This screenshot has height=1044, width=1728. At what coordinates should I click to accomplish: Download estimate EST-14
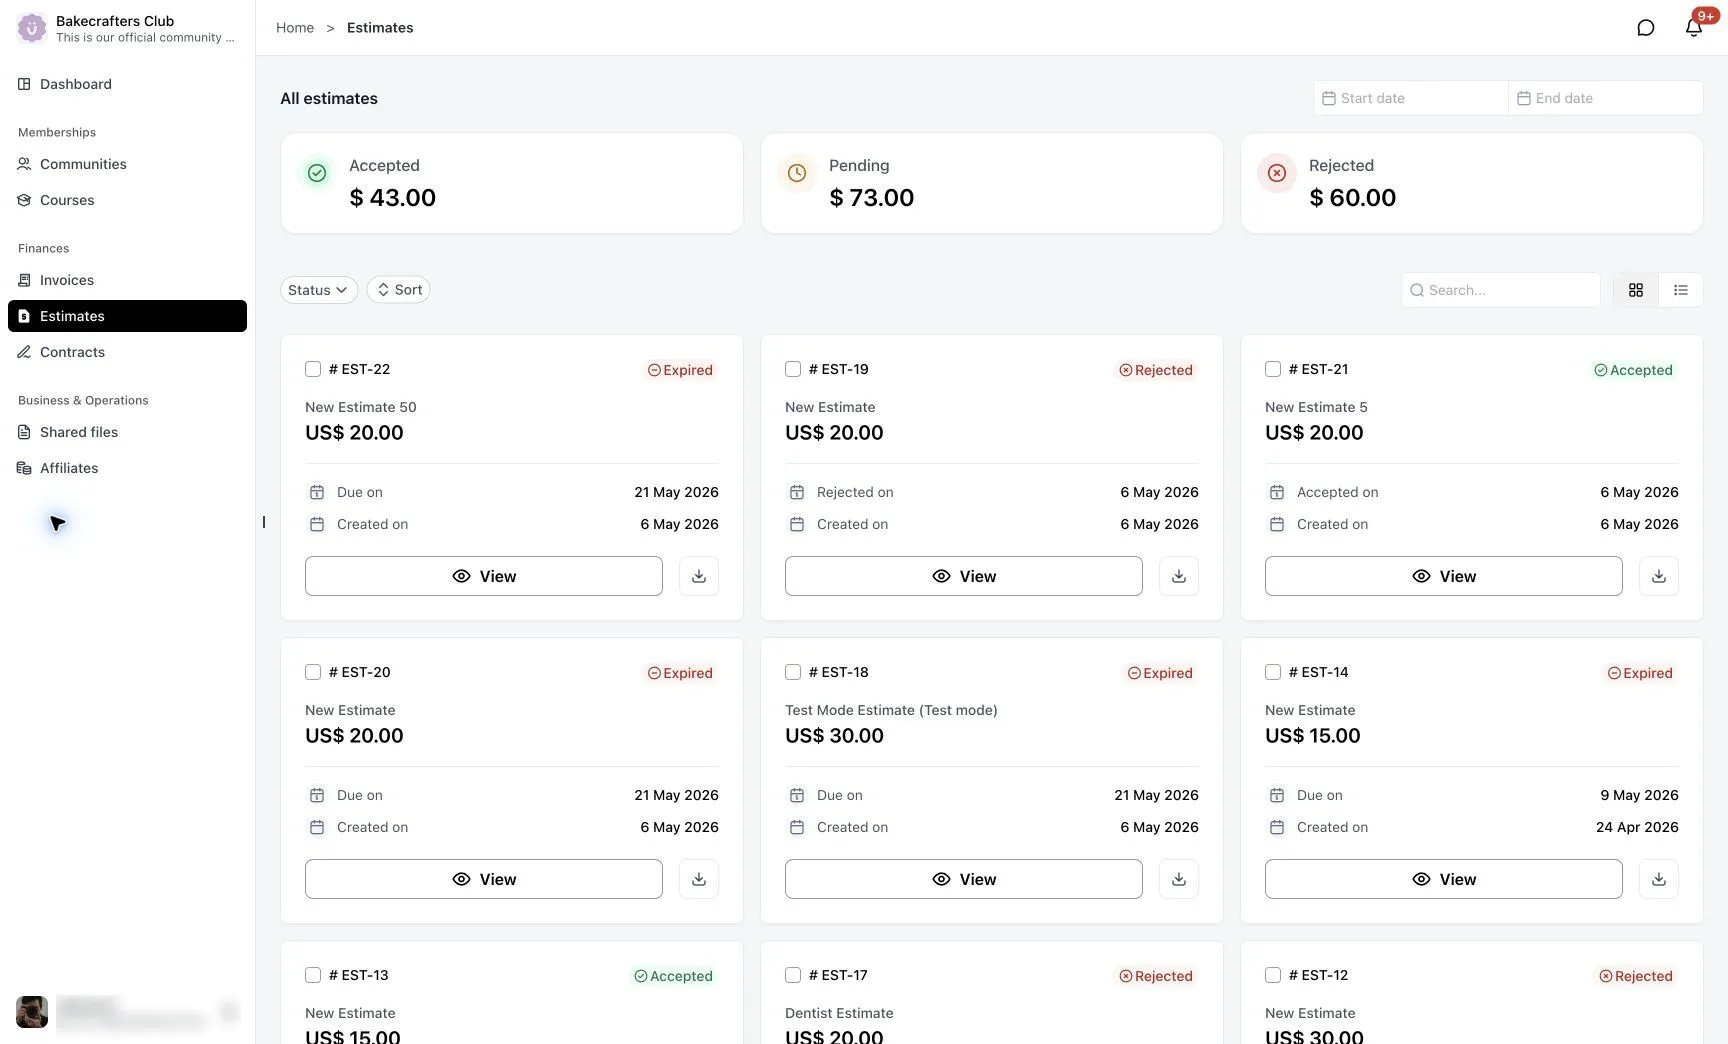(x=1659, y=879)
